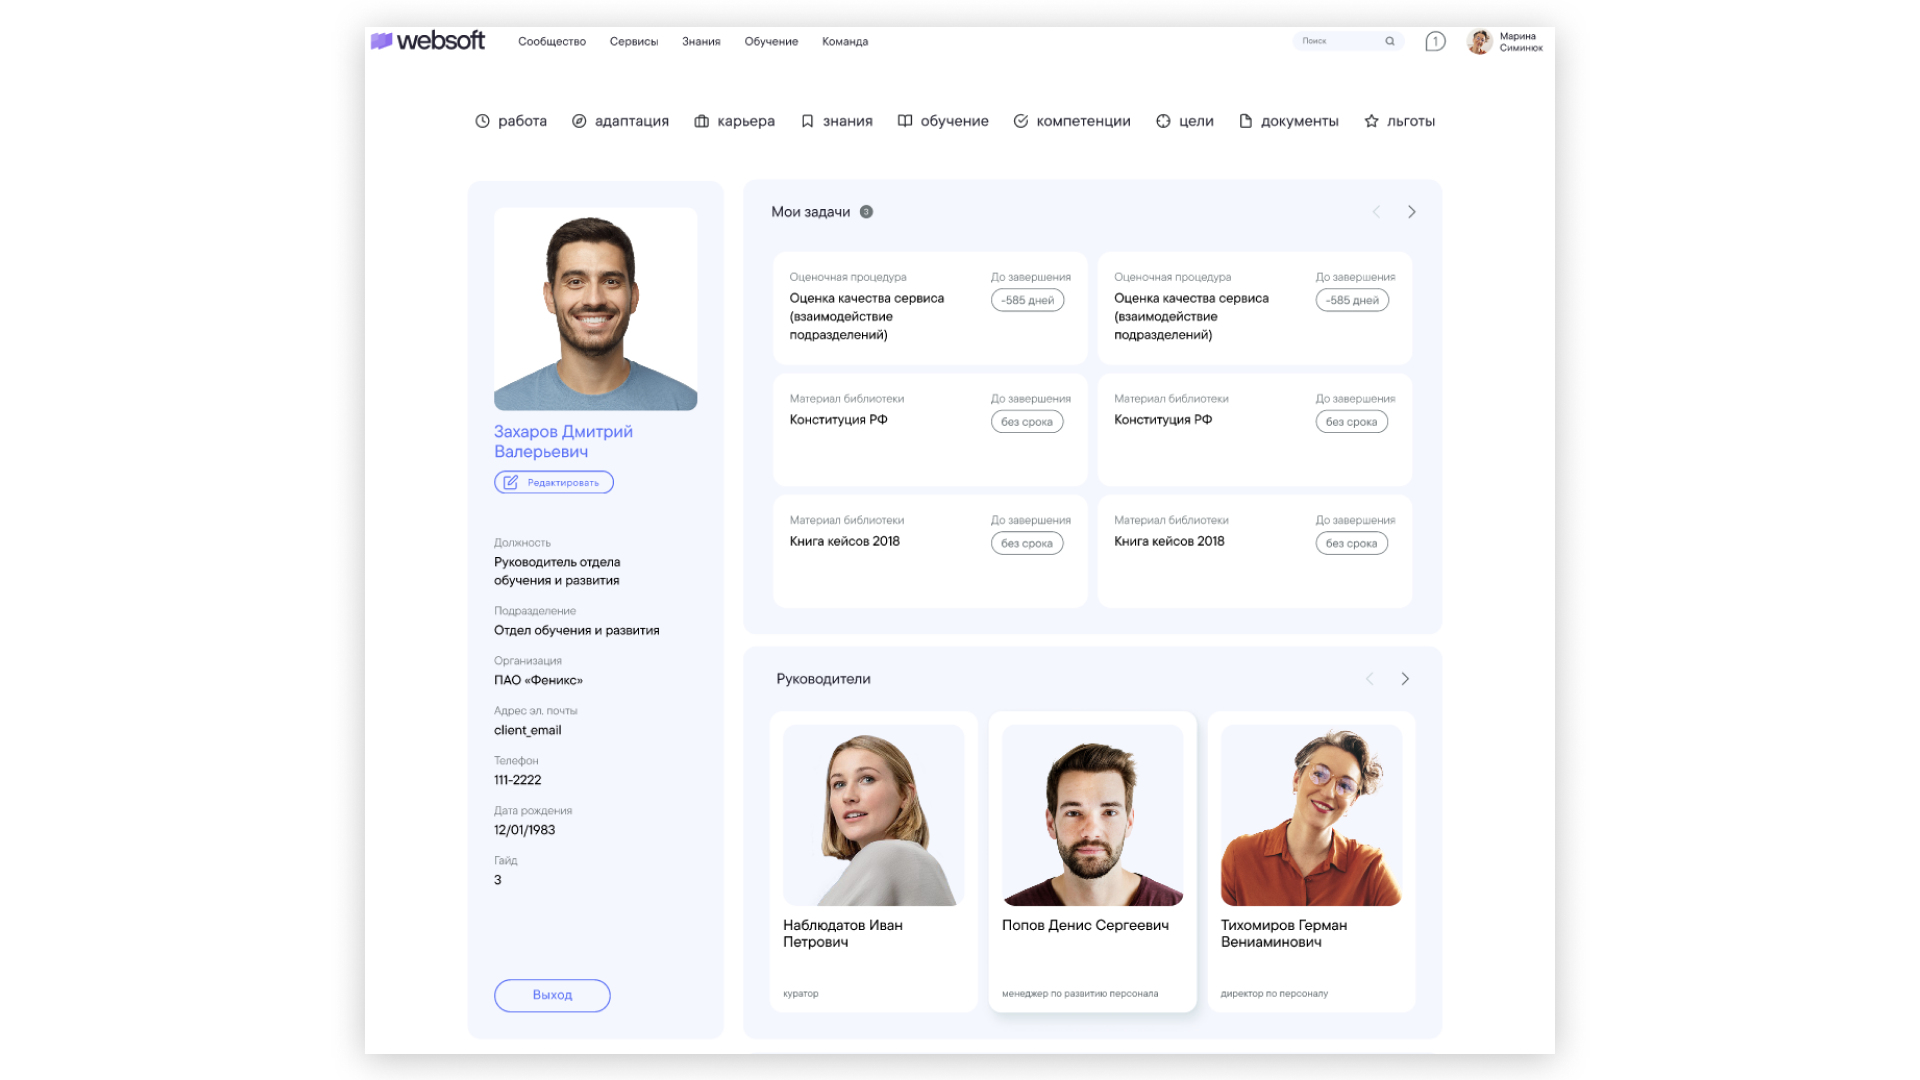Go to next page of Мои задачи
This screenshot has height=1080, width=1920.
pos(1412,212)
